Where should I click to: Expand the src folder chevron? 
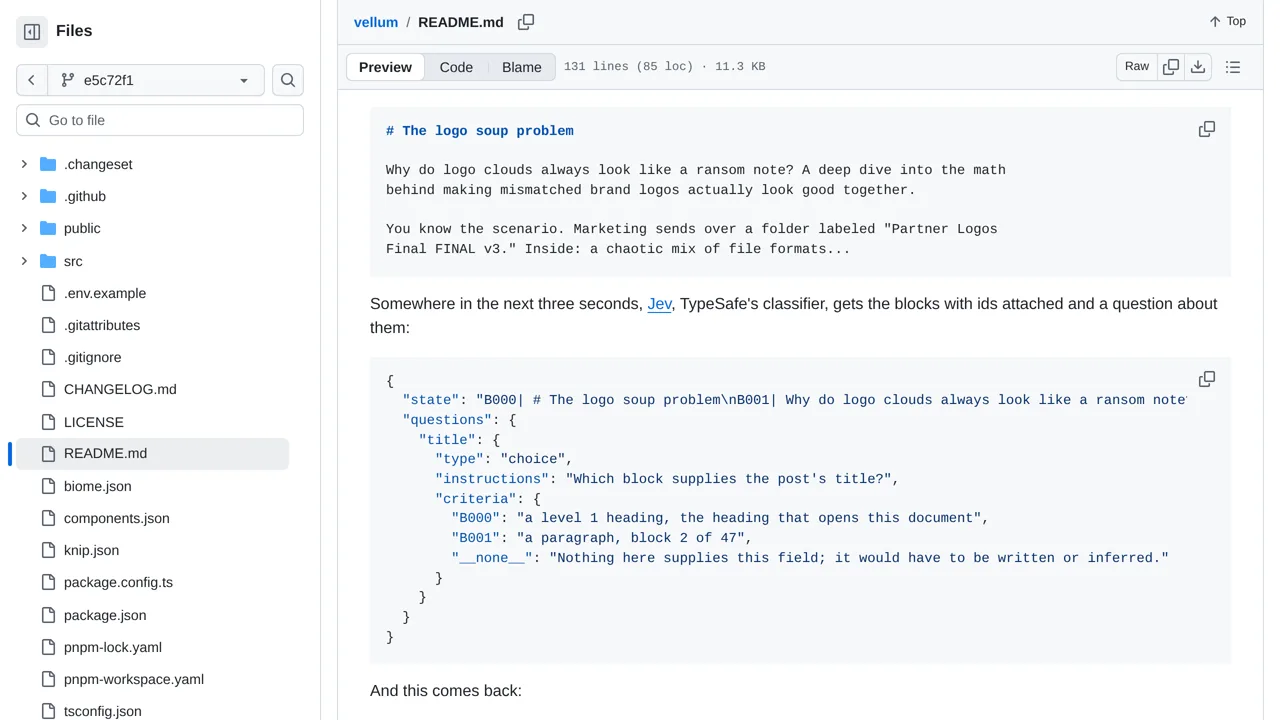(24, 261)
